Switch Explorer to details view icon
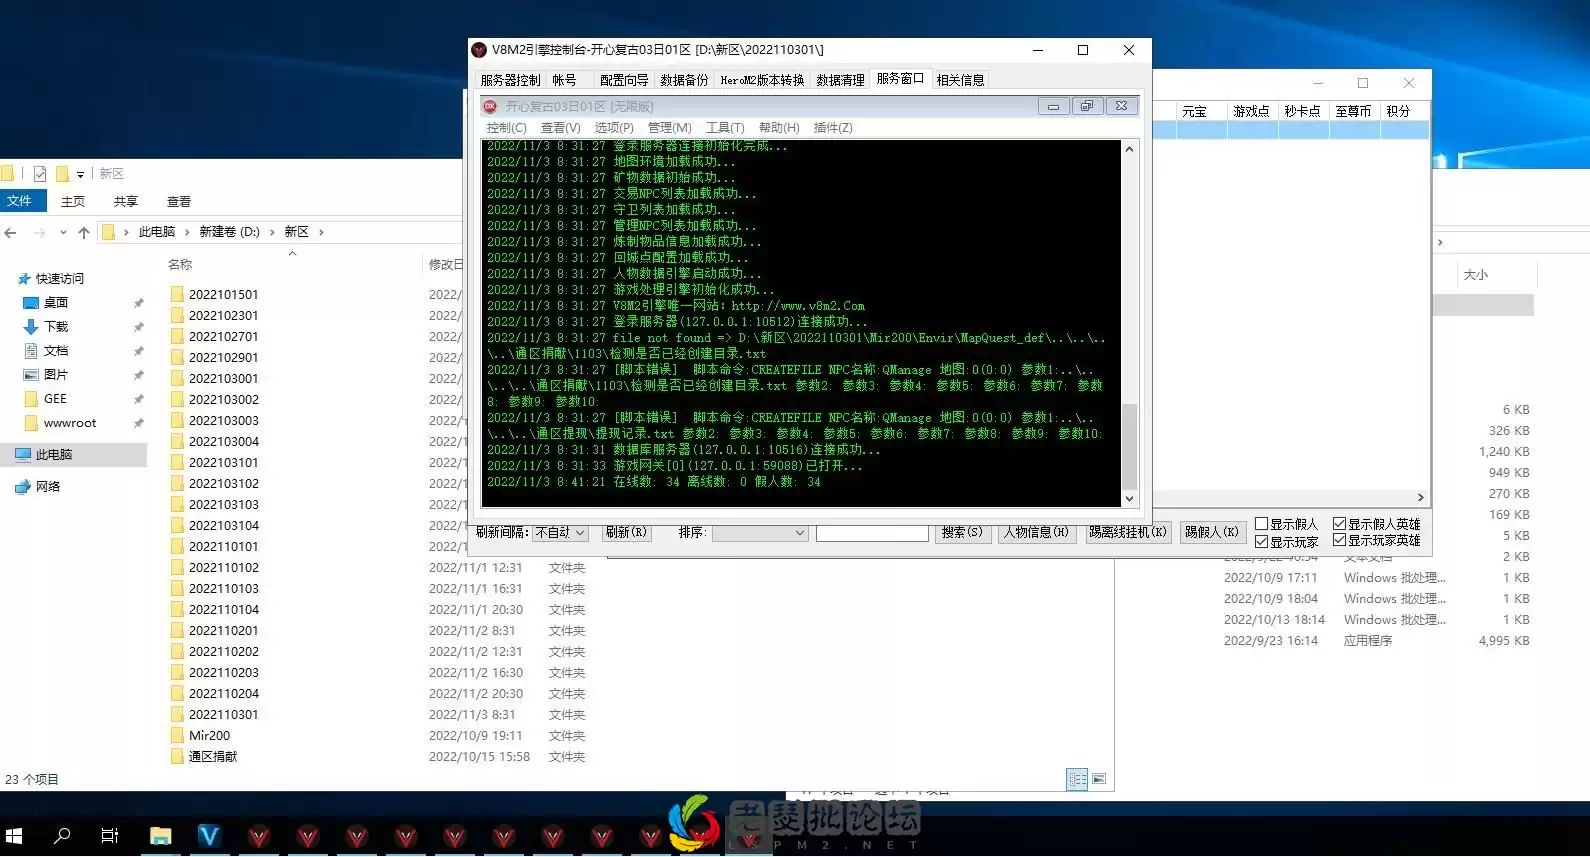The image size is (1590, 857). [x=1077, y=779]
